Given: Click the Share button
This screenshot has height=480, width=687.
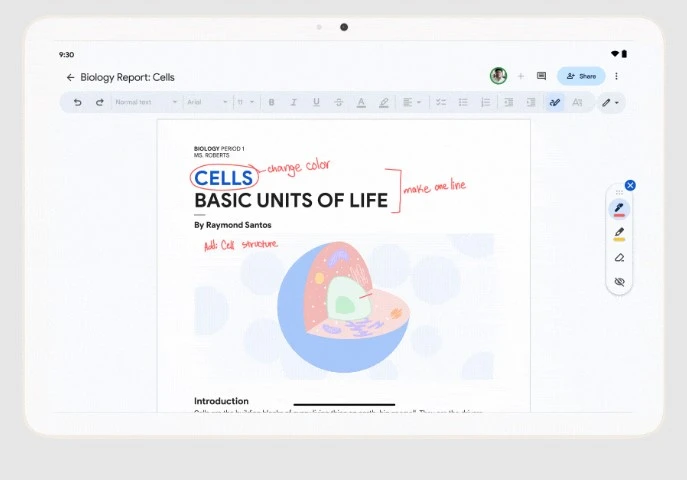Looking at the screenshot, I should coord(581,76).
